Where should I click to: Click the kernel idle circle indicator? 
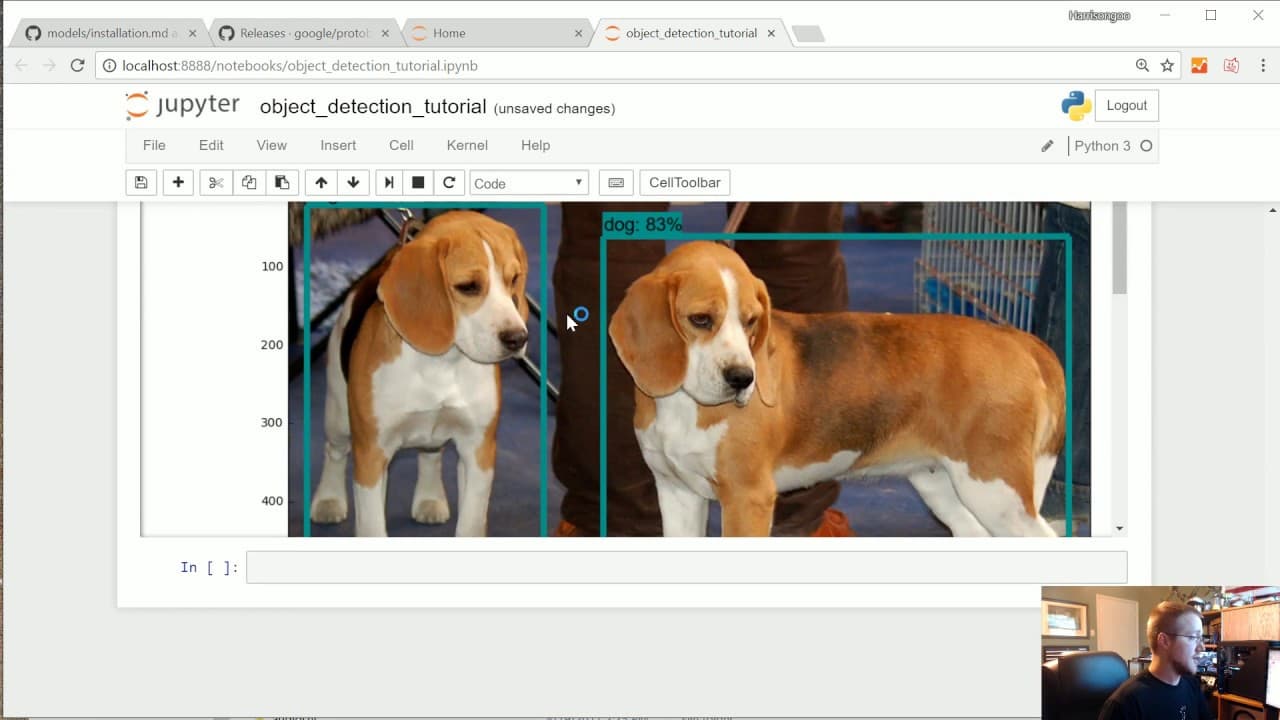point(1146,146)
